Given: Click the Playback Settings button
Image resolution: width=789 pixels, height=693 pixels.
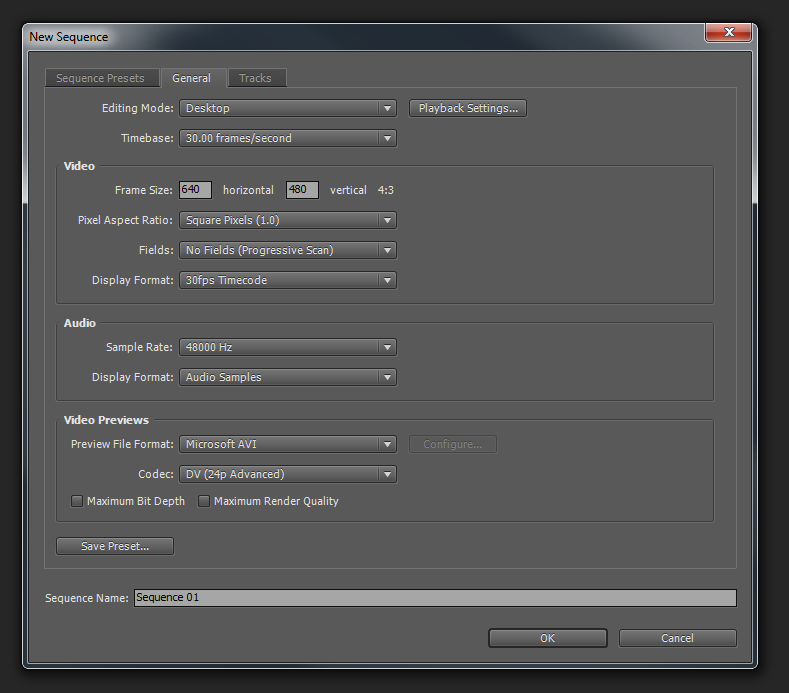Looking at the screenshot, I should click(x=468, y=108).
